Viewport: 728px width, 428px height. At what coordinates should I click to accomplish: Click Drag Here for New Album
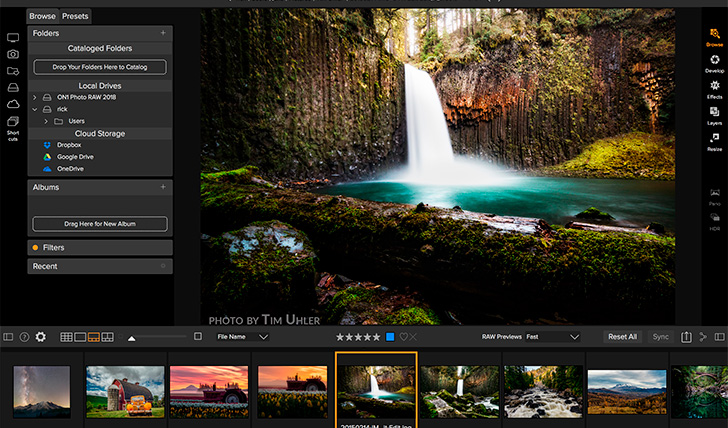(100, 224)
